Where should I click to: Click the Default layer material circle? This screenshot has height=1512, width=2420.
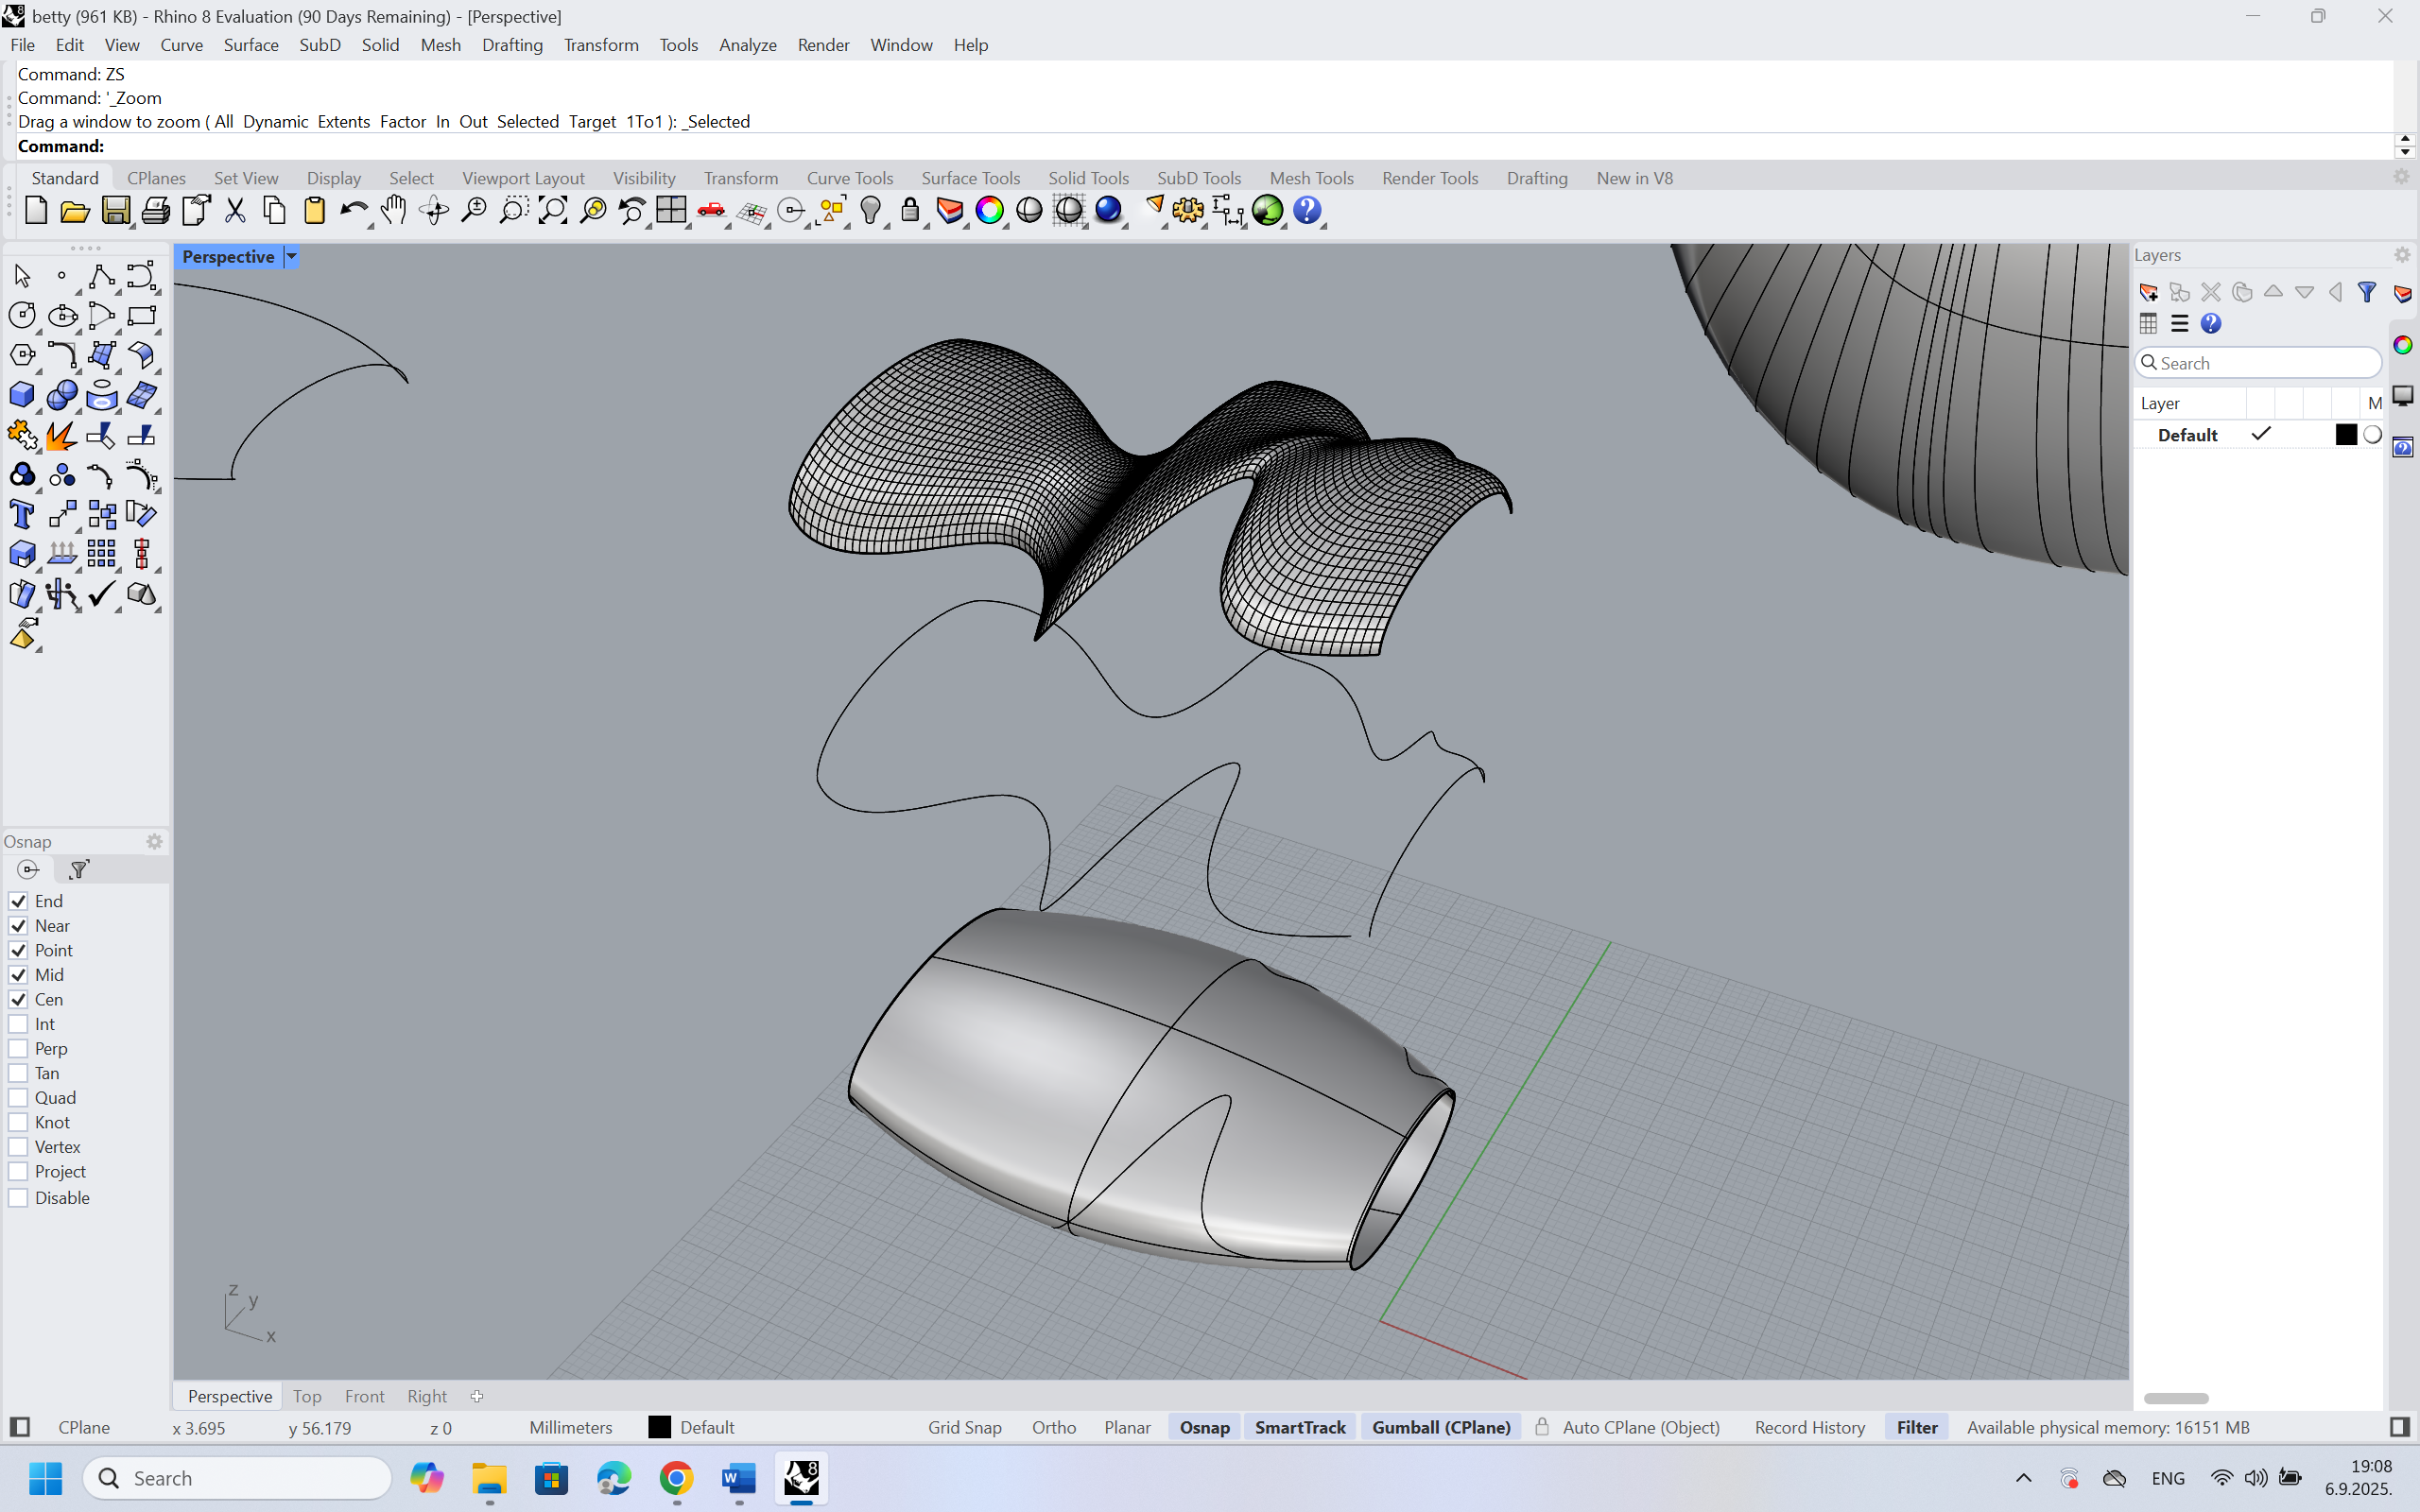pyautogui.click(x=2372, y=434)
